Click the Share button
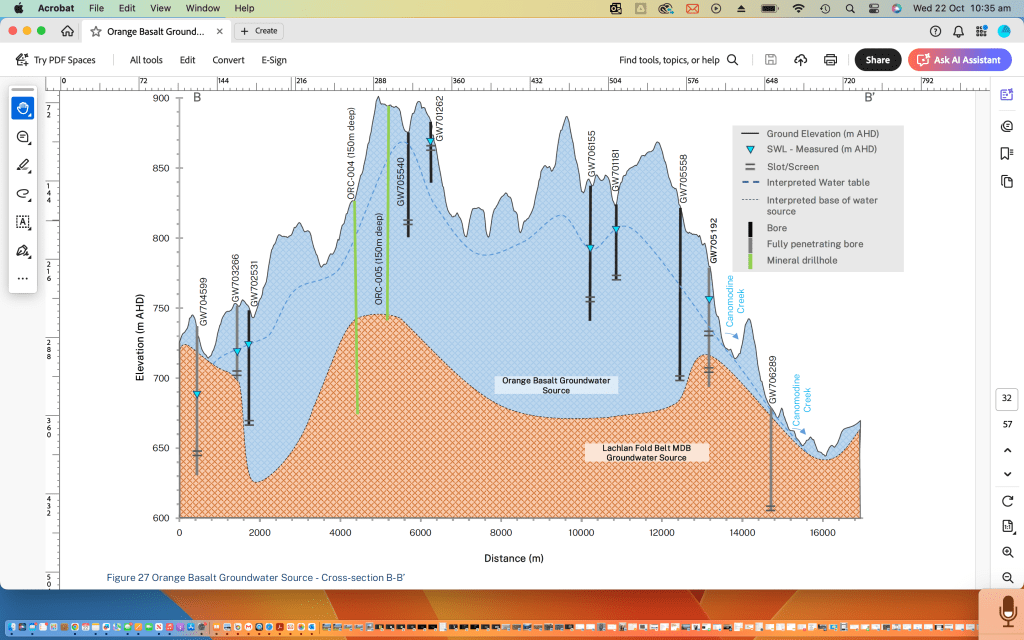Image resolution: width=1024 pixels, height=640 pixels. pos(877,60)
